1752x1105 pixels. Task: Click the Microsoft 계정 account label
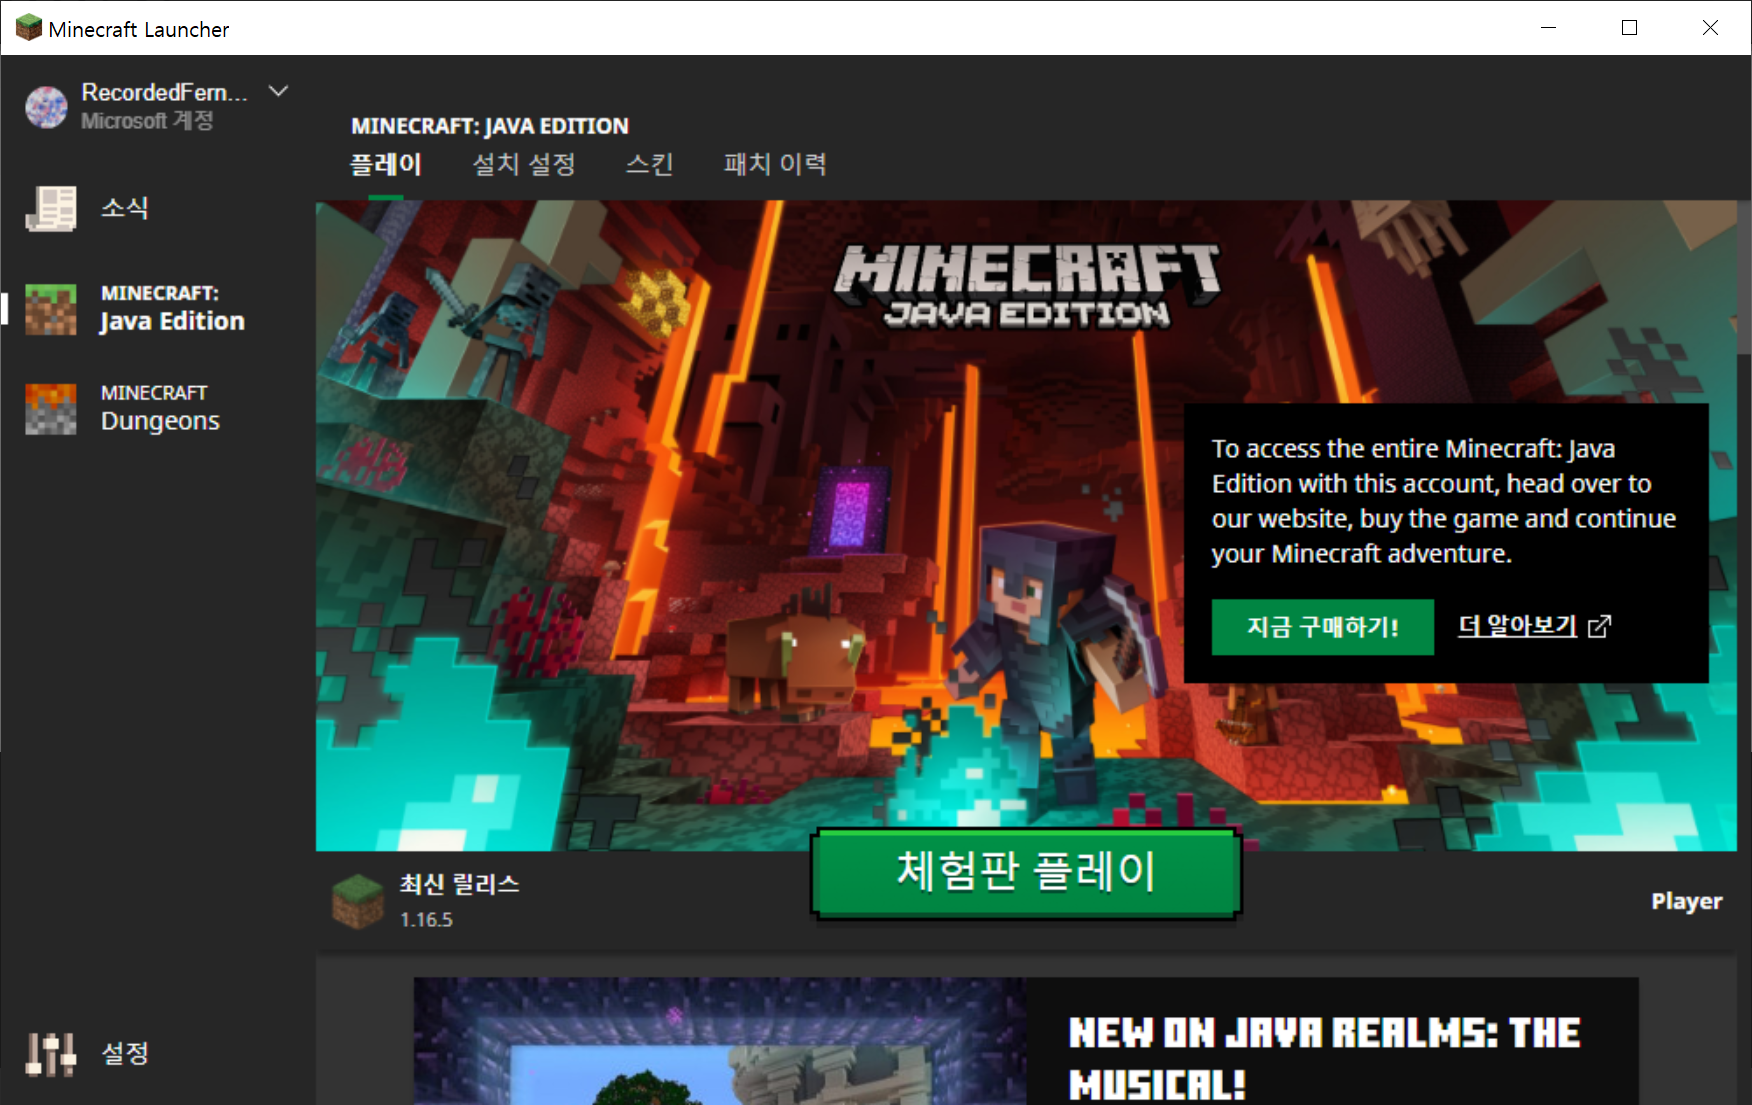click(147, 121)
